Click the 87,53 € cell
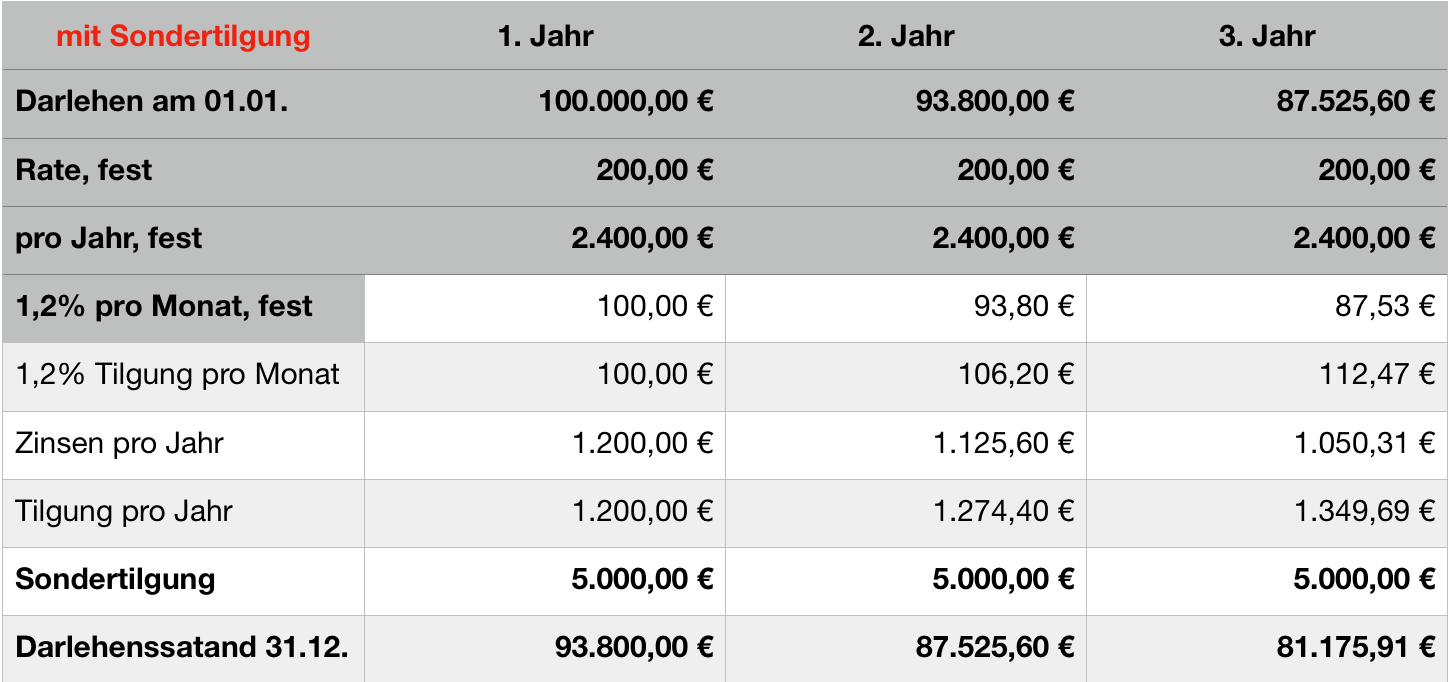 point(1385,306)
